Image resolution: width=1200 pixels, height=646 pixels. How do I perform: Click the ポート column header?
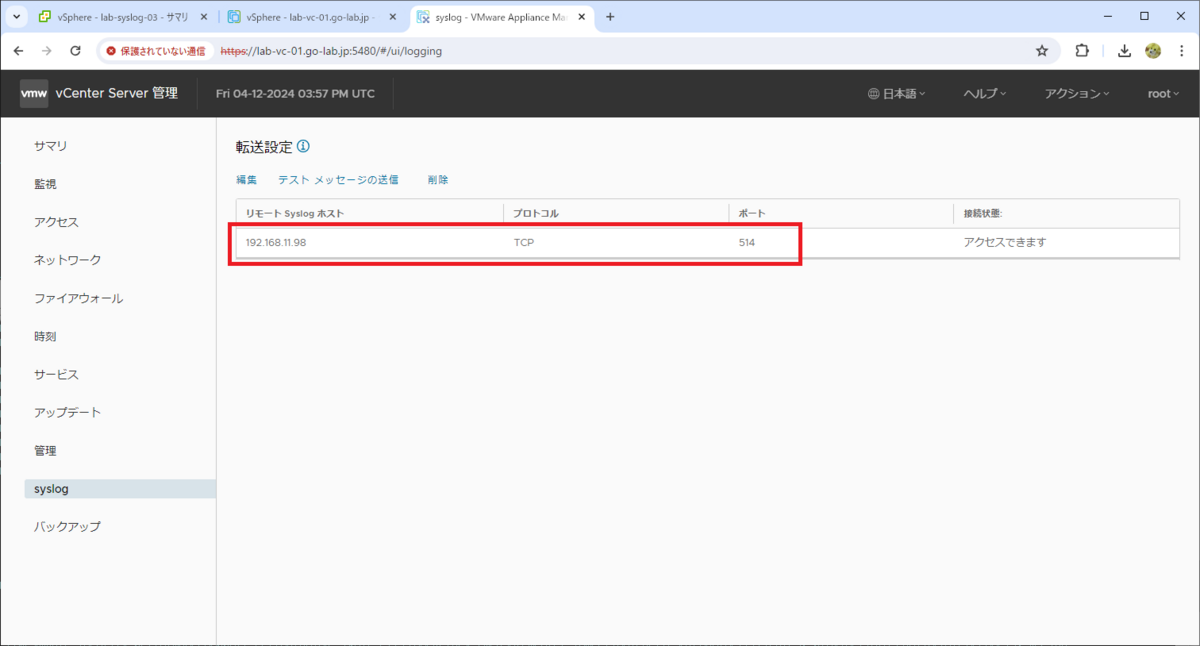(752, 214)
